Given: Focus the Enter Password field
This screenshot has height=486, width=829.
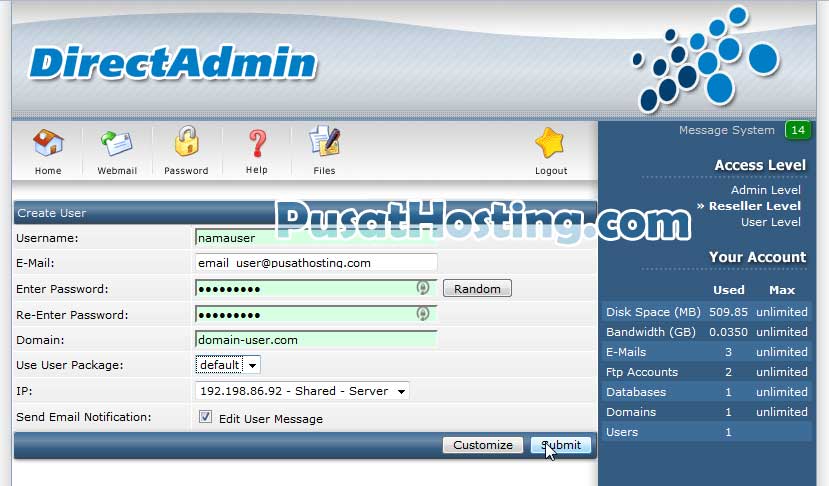Looking at the screenshot, I should point(316,289).
